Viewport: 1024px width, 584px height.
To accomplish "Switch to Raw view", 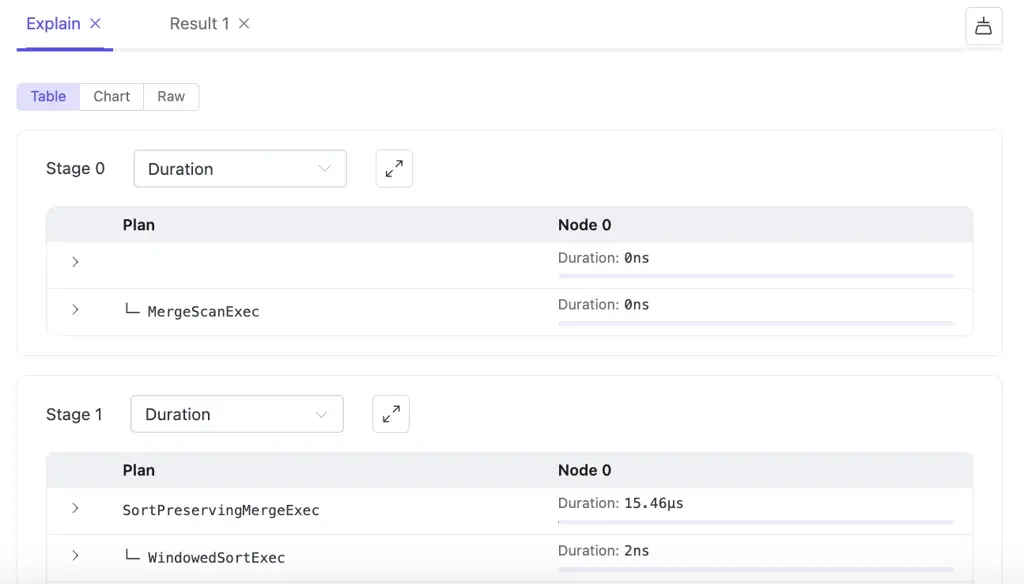I will click(171, 96).
